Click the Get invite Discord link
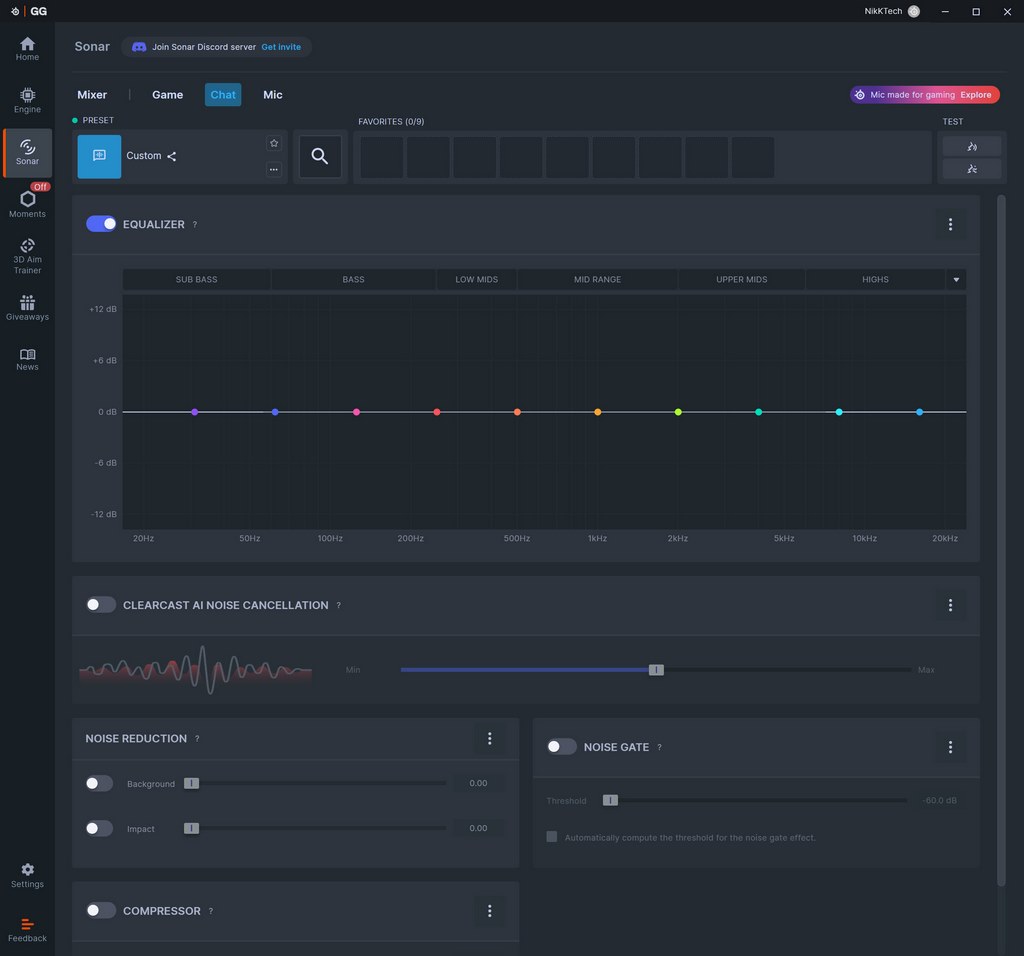Image resolution: width=1024 pixels, height=956 pixels. click(x=281, y=47)
